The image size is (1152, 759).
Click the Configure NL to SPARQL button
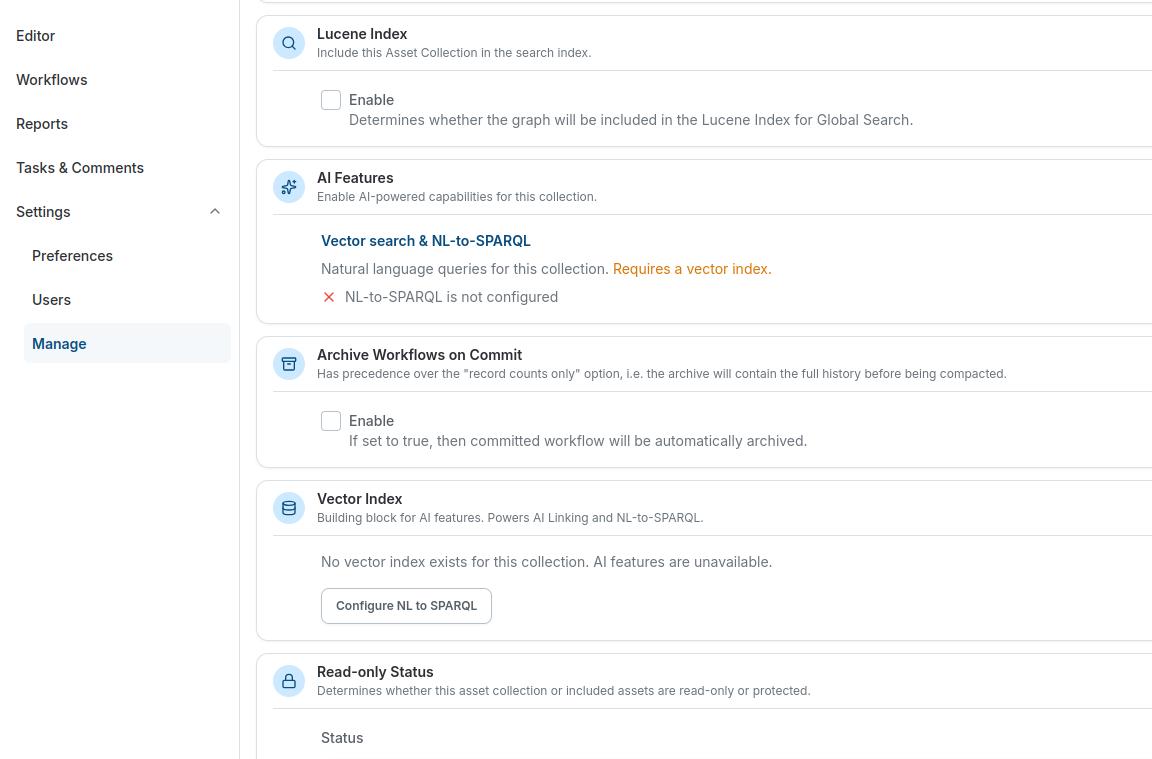point(406,606)
